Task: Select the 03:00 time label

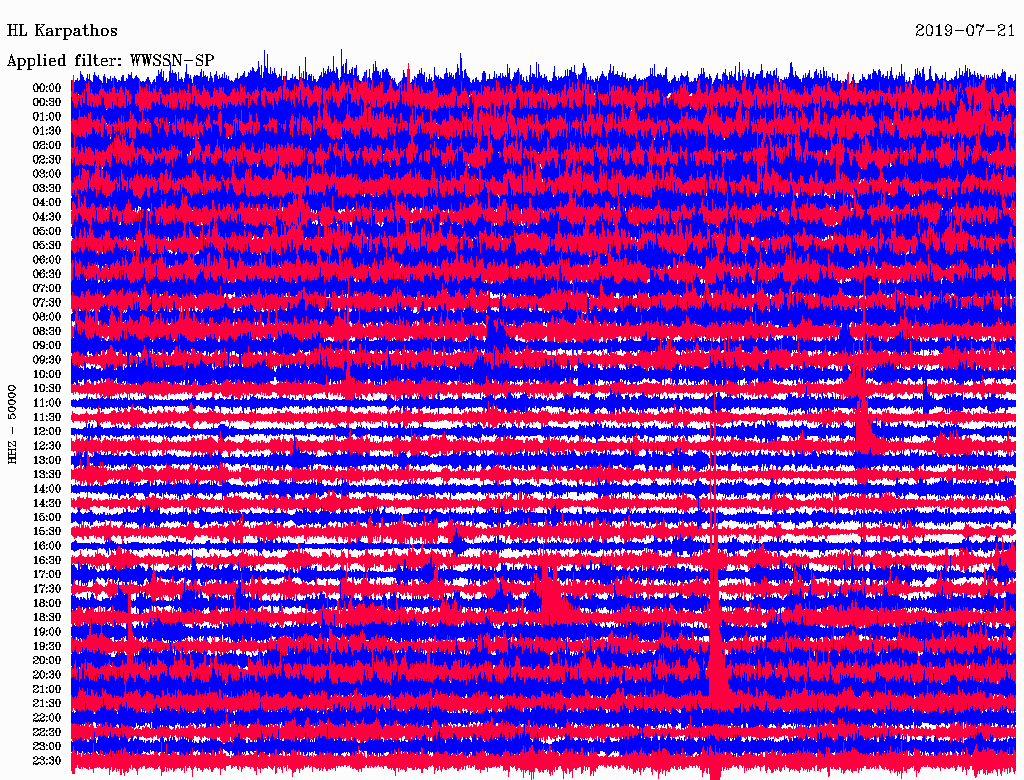Action: click(x=47, y=174)
